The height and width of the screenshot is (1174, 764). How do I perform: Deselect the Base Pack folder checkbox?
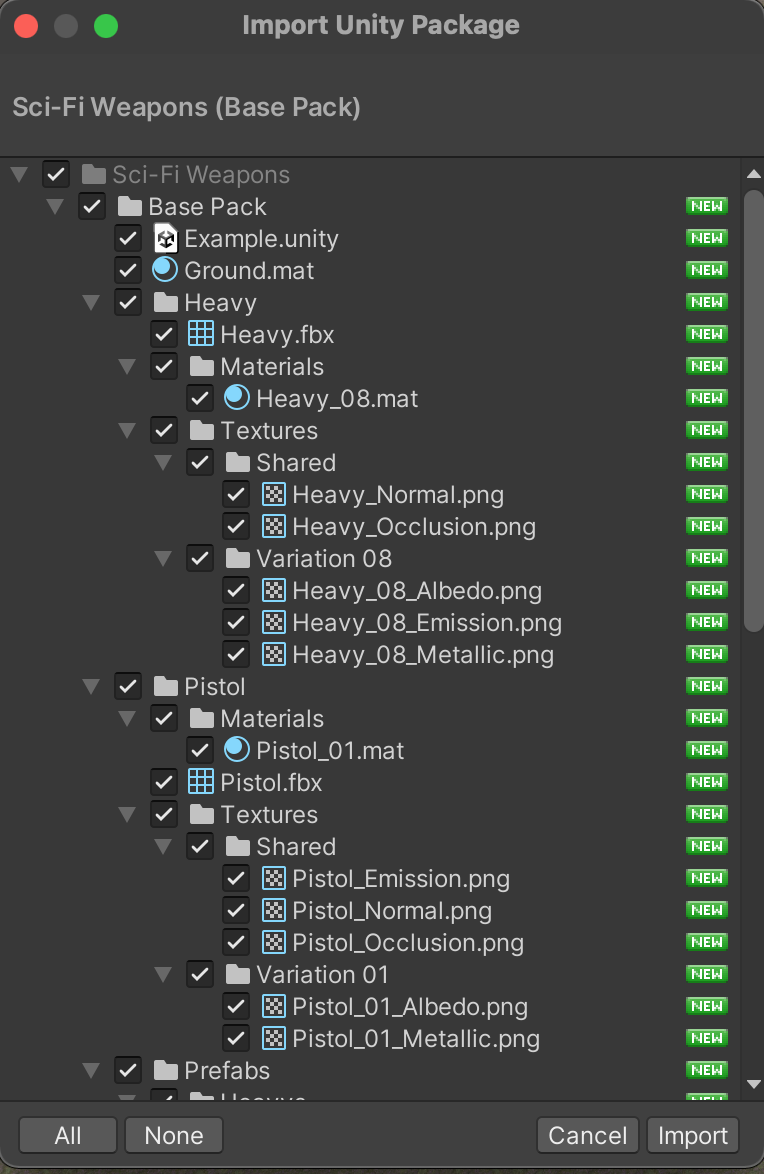click(x=92, y=207)
